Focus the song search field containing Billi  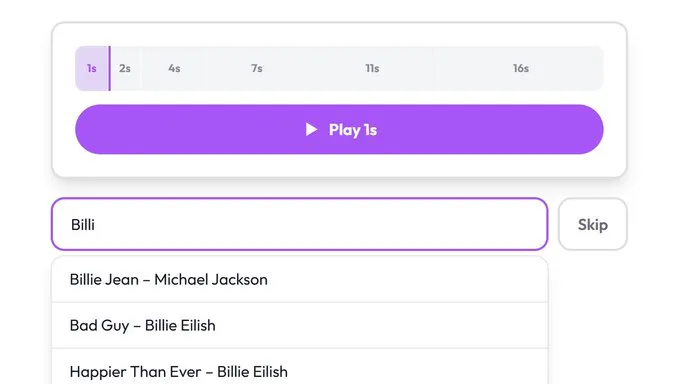pyautogui.click(x=300, y=224)
